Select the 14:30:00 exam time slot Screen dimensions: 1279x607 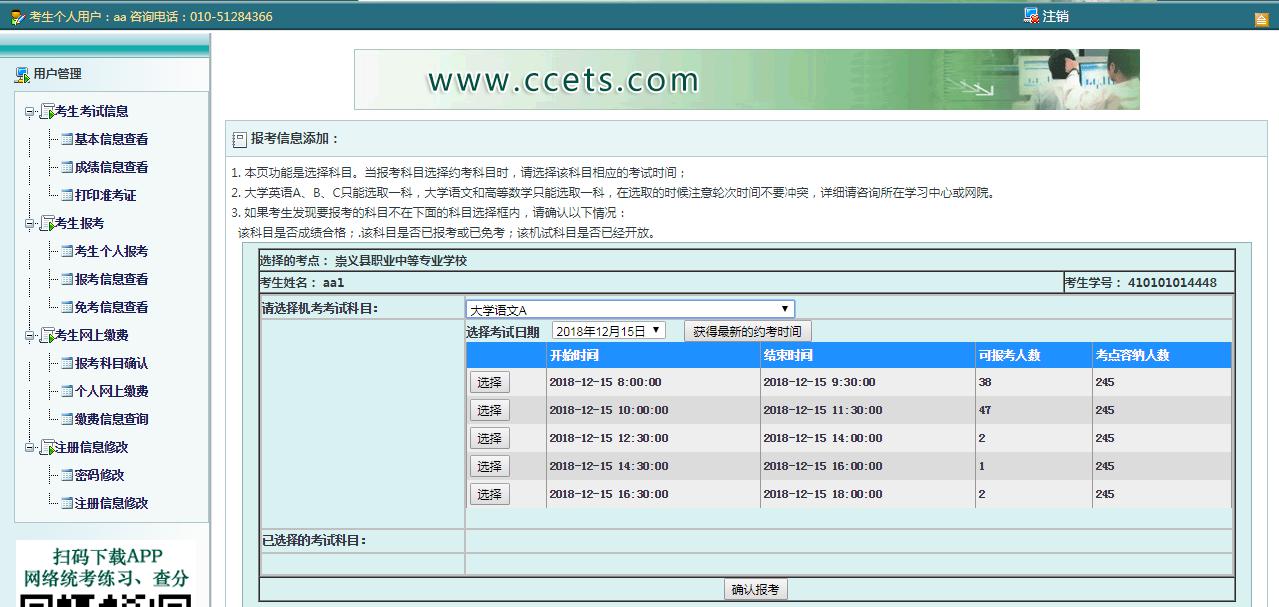489,466
